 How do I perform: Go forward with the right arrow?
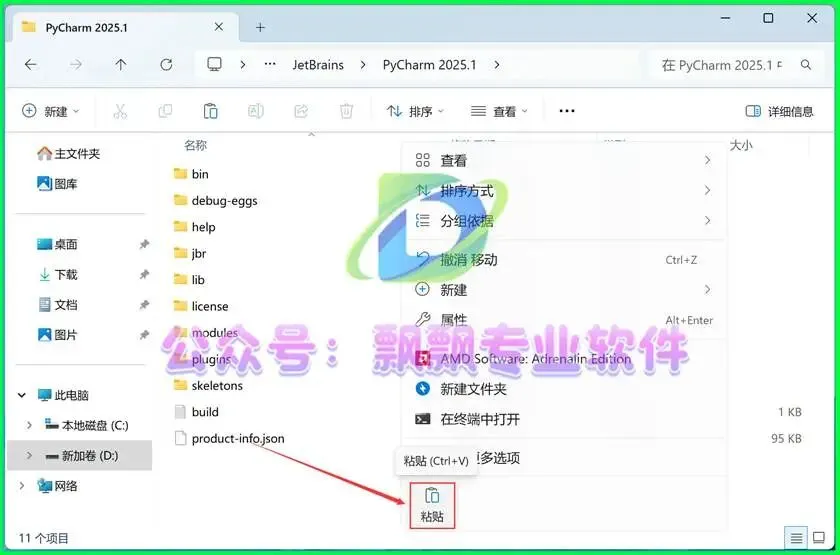click(x=76, y=65)
